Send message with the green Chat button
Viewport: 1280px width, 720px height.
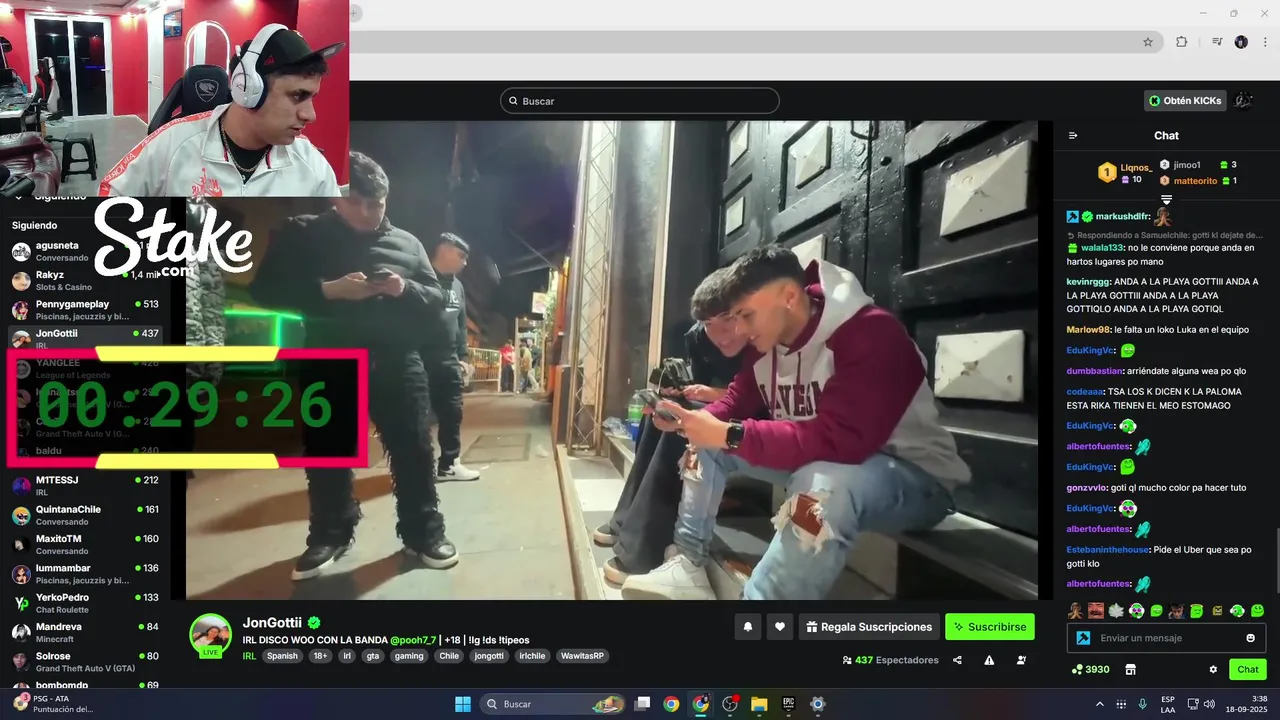1248,670
